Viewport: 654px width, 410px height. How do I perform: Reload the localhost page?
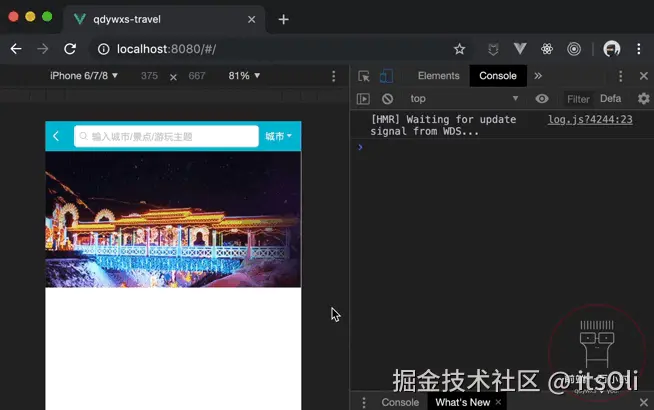(70, 49)
